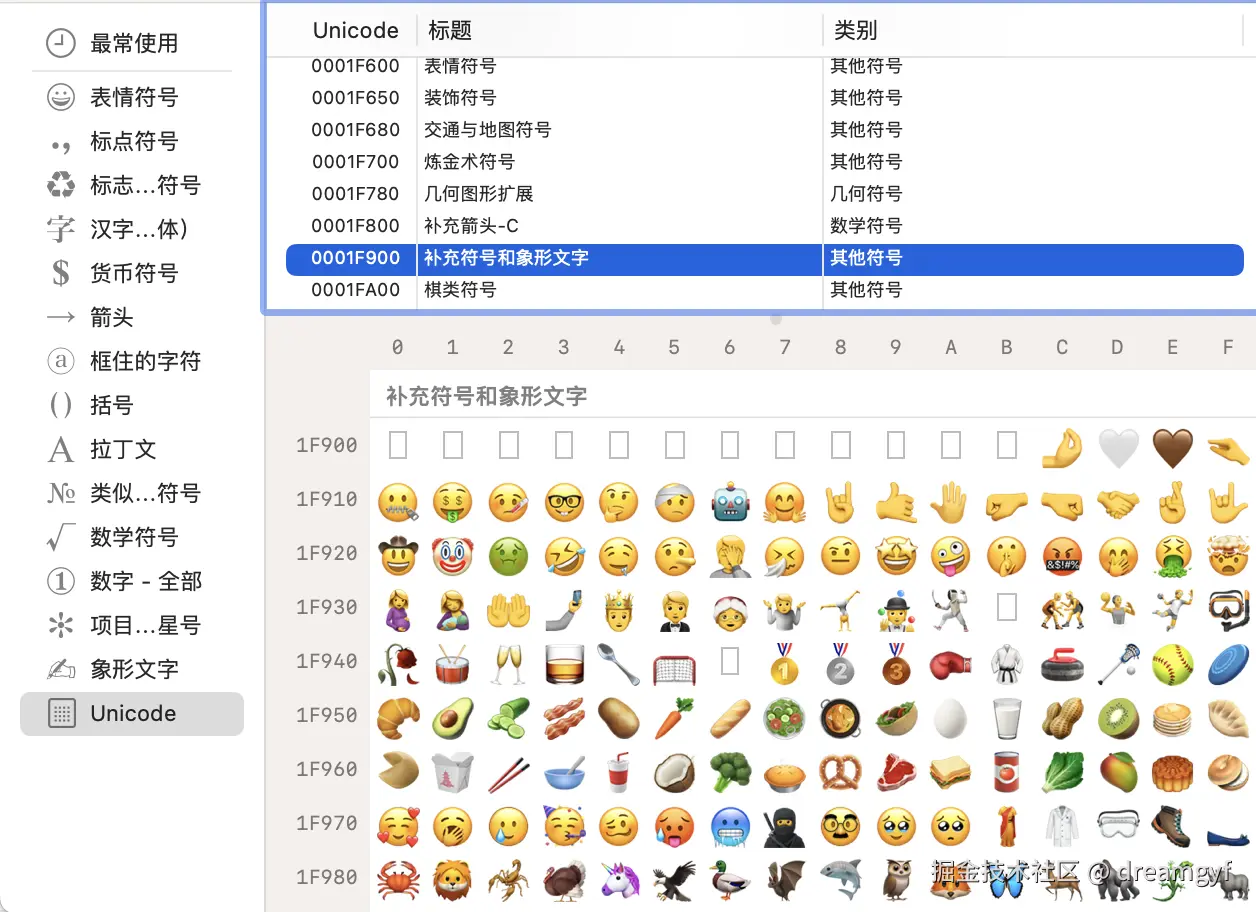Click the 类别 column header
Screen dimensions: 1256x912
(x=858, y=30)
